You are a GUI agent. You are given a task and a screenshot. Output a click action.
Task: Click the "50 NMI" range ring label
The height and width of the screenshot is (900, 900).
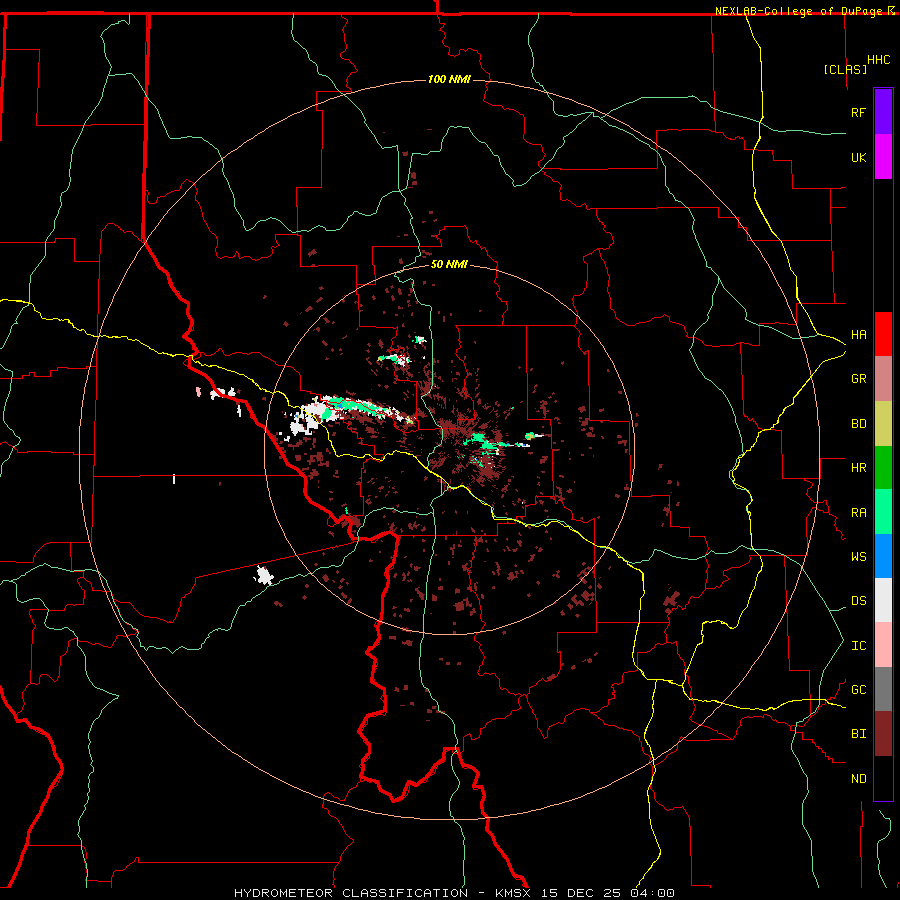click(x=449, y=264)
